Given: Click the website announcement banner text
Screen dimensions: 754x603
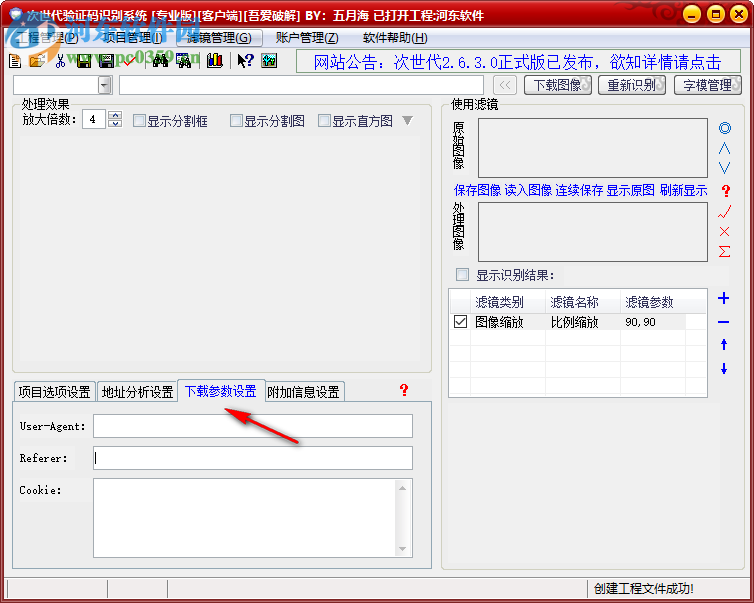Looking at the screenshot, I should tap(518, 62).
